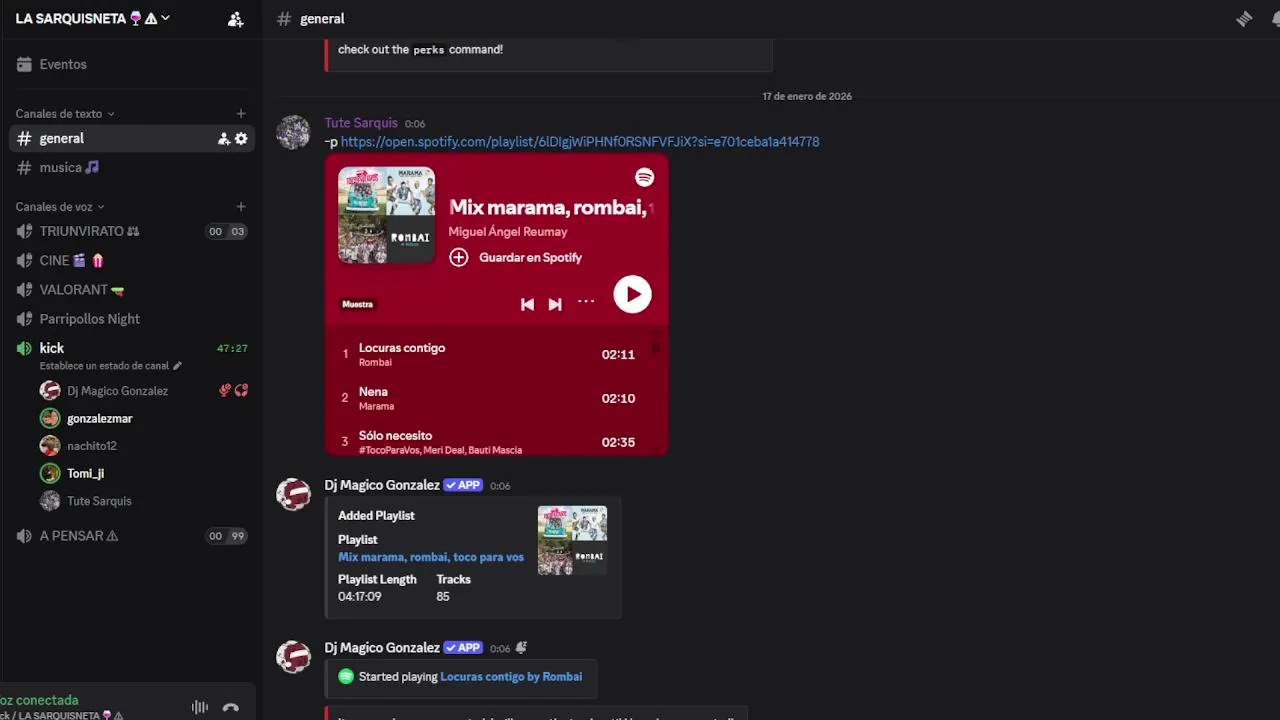Image resolution: width=1280 pixels, height=720 pixels.
Task: Open the Spotify playlist link in message
Action: pyautogui.click(x=580, y=142)
